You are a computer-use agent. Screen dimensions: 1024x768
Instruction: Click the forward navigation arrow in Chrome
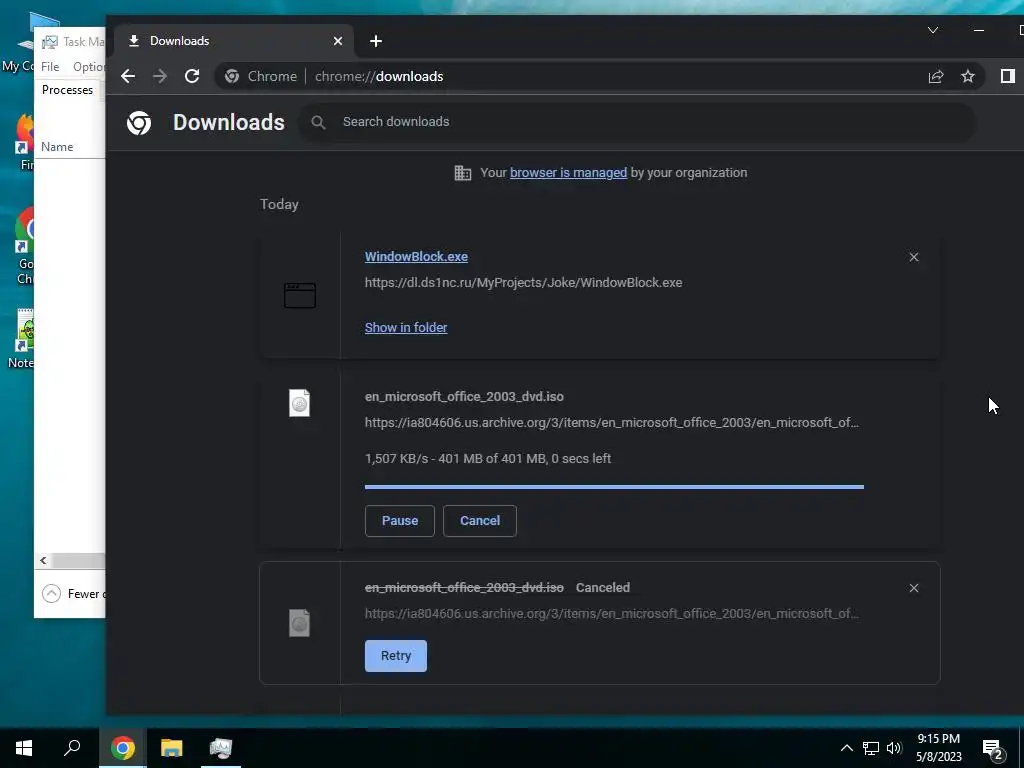point(160,76)
